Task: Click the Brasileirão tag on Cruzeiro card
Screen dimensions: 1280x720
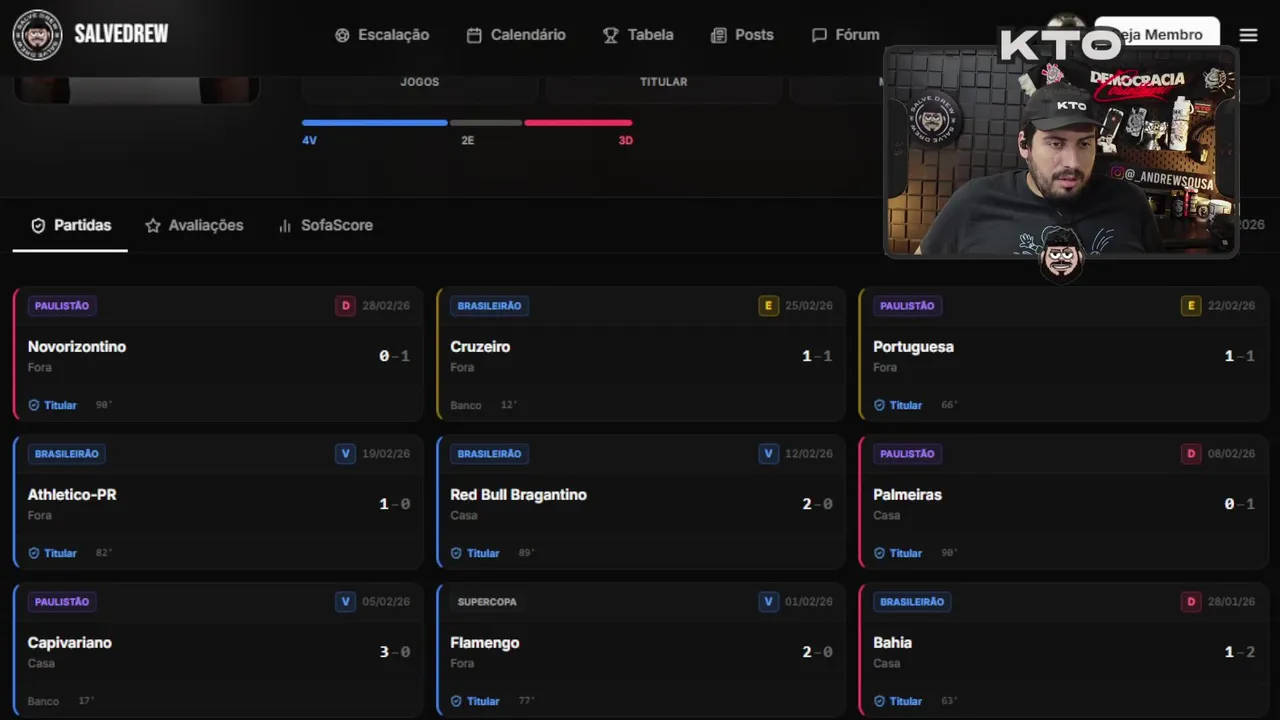Action: tap(490, 306)
